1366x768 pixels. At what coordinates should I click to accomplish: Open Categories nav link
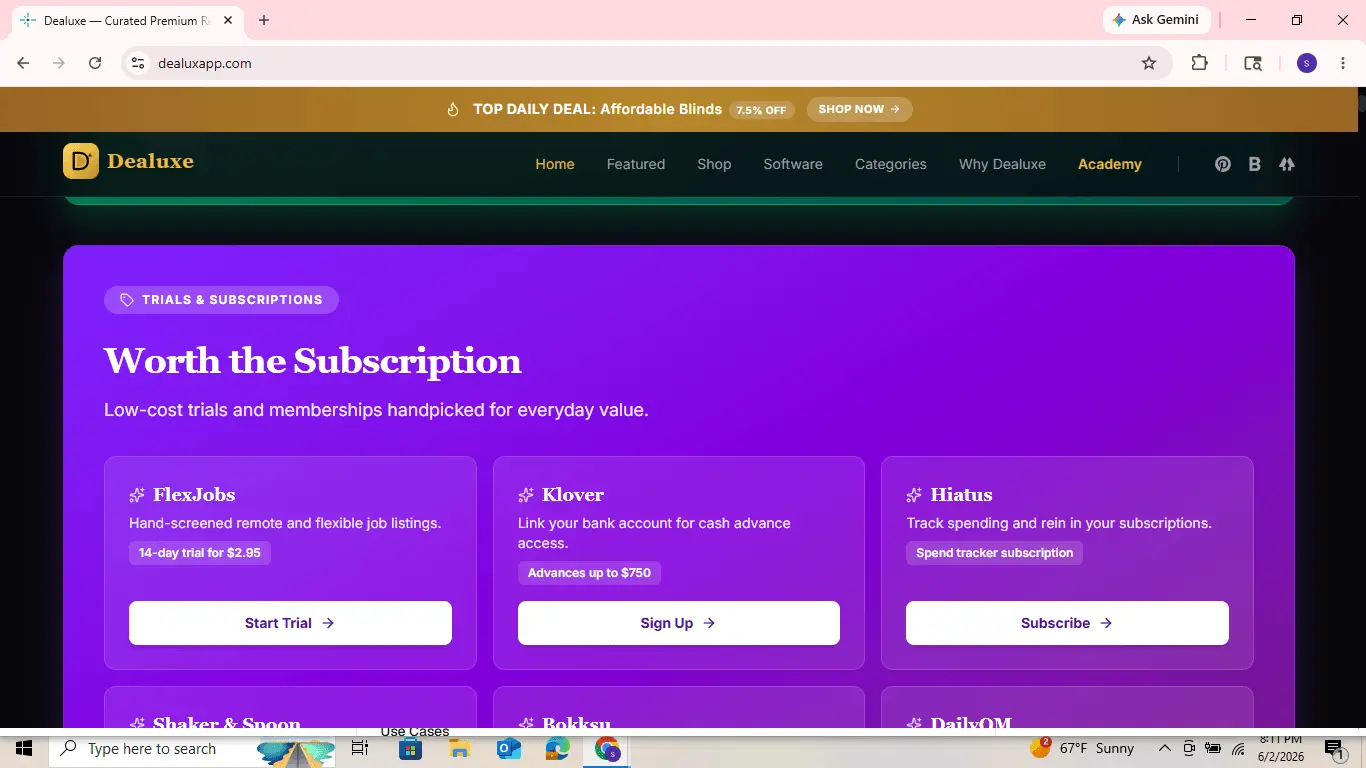point(891,164)
